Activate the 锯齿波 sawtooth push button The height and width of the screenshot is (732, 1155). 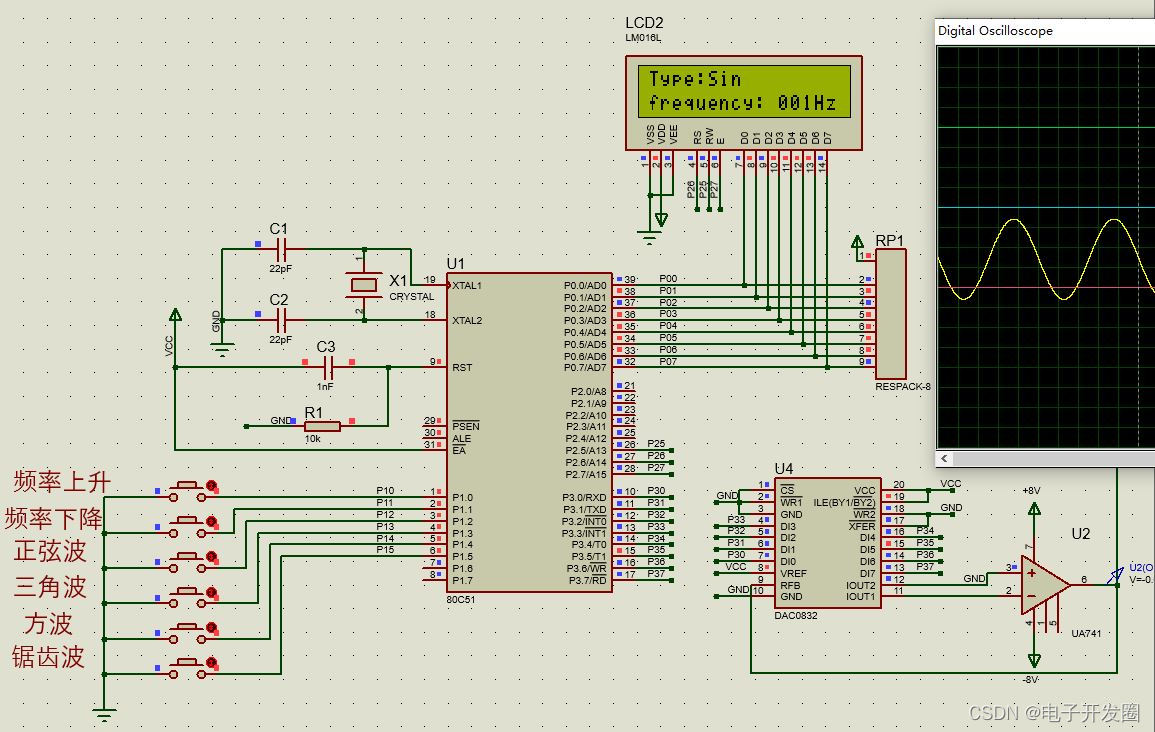coord(188,668)
